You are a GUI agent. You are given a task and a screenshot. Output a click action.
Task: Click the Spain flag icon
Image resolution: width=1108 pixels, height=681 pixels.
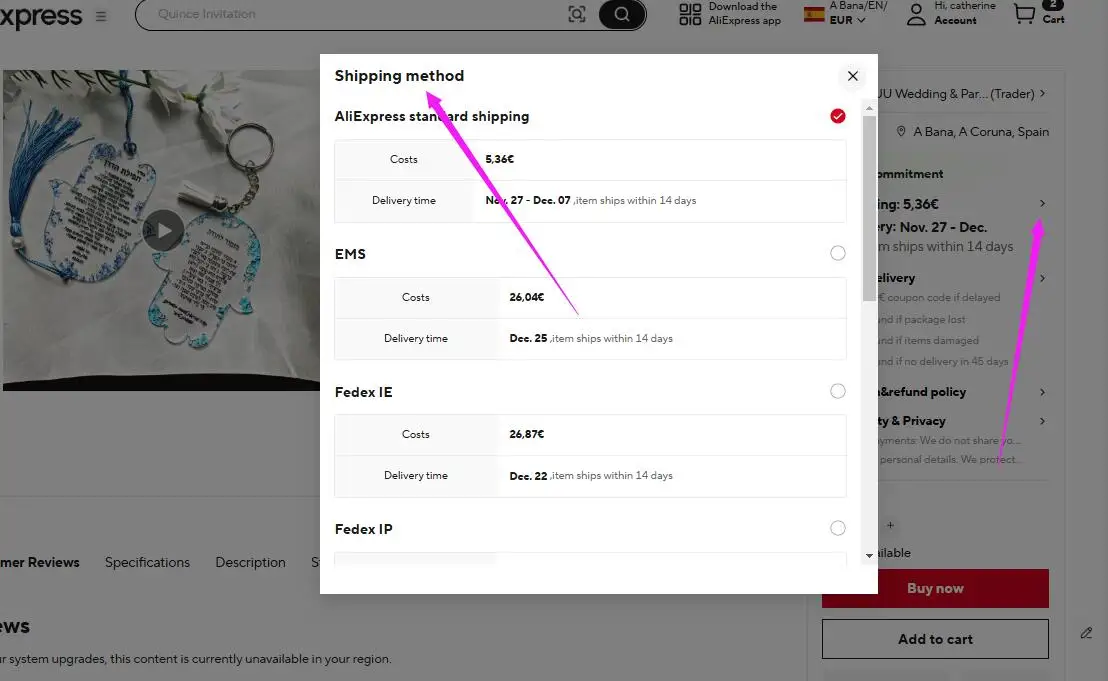[x=814, y=14]
